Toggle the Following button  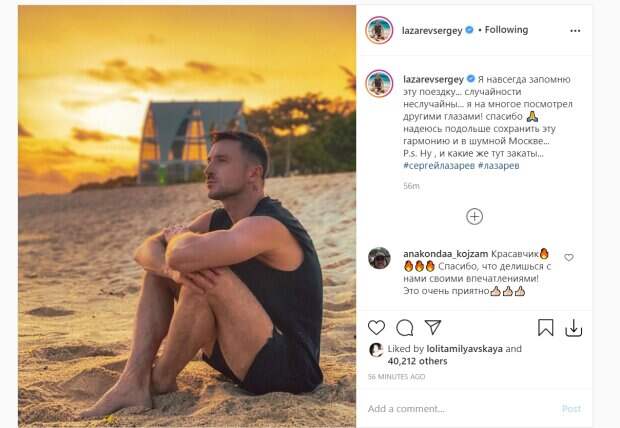(506, 30)
